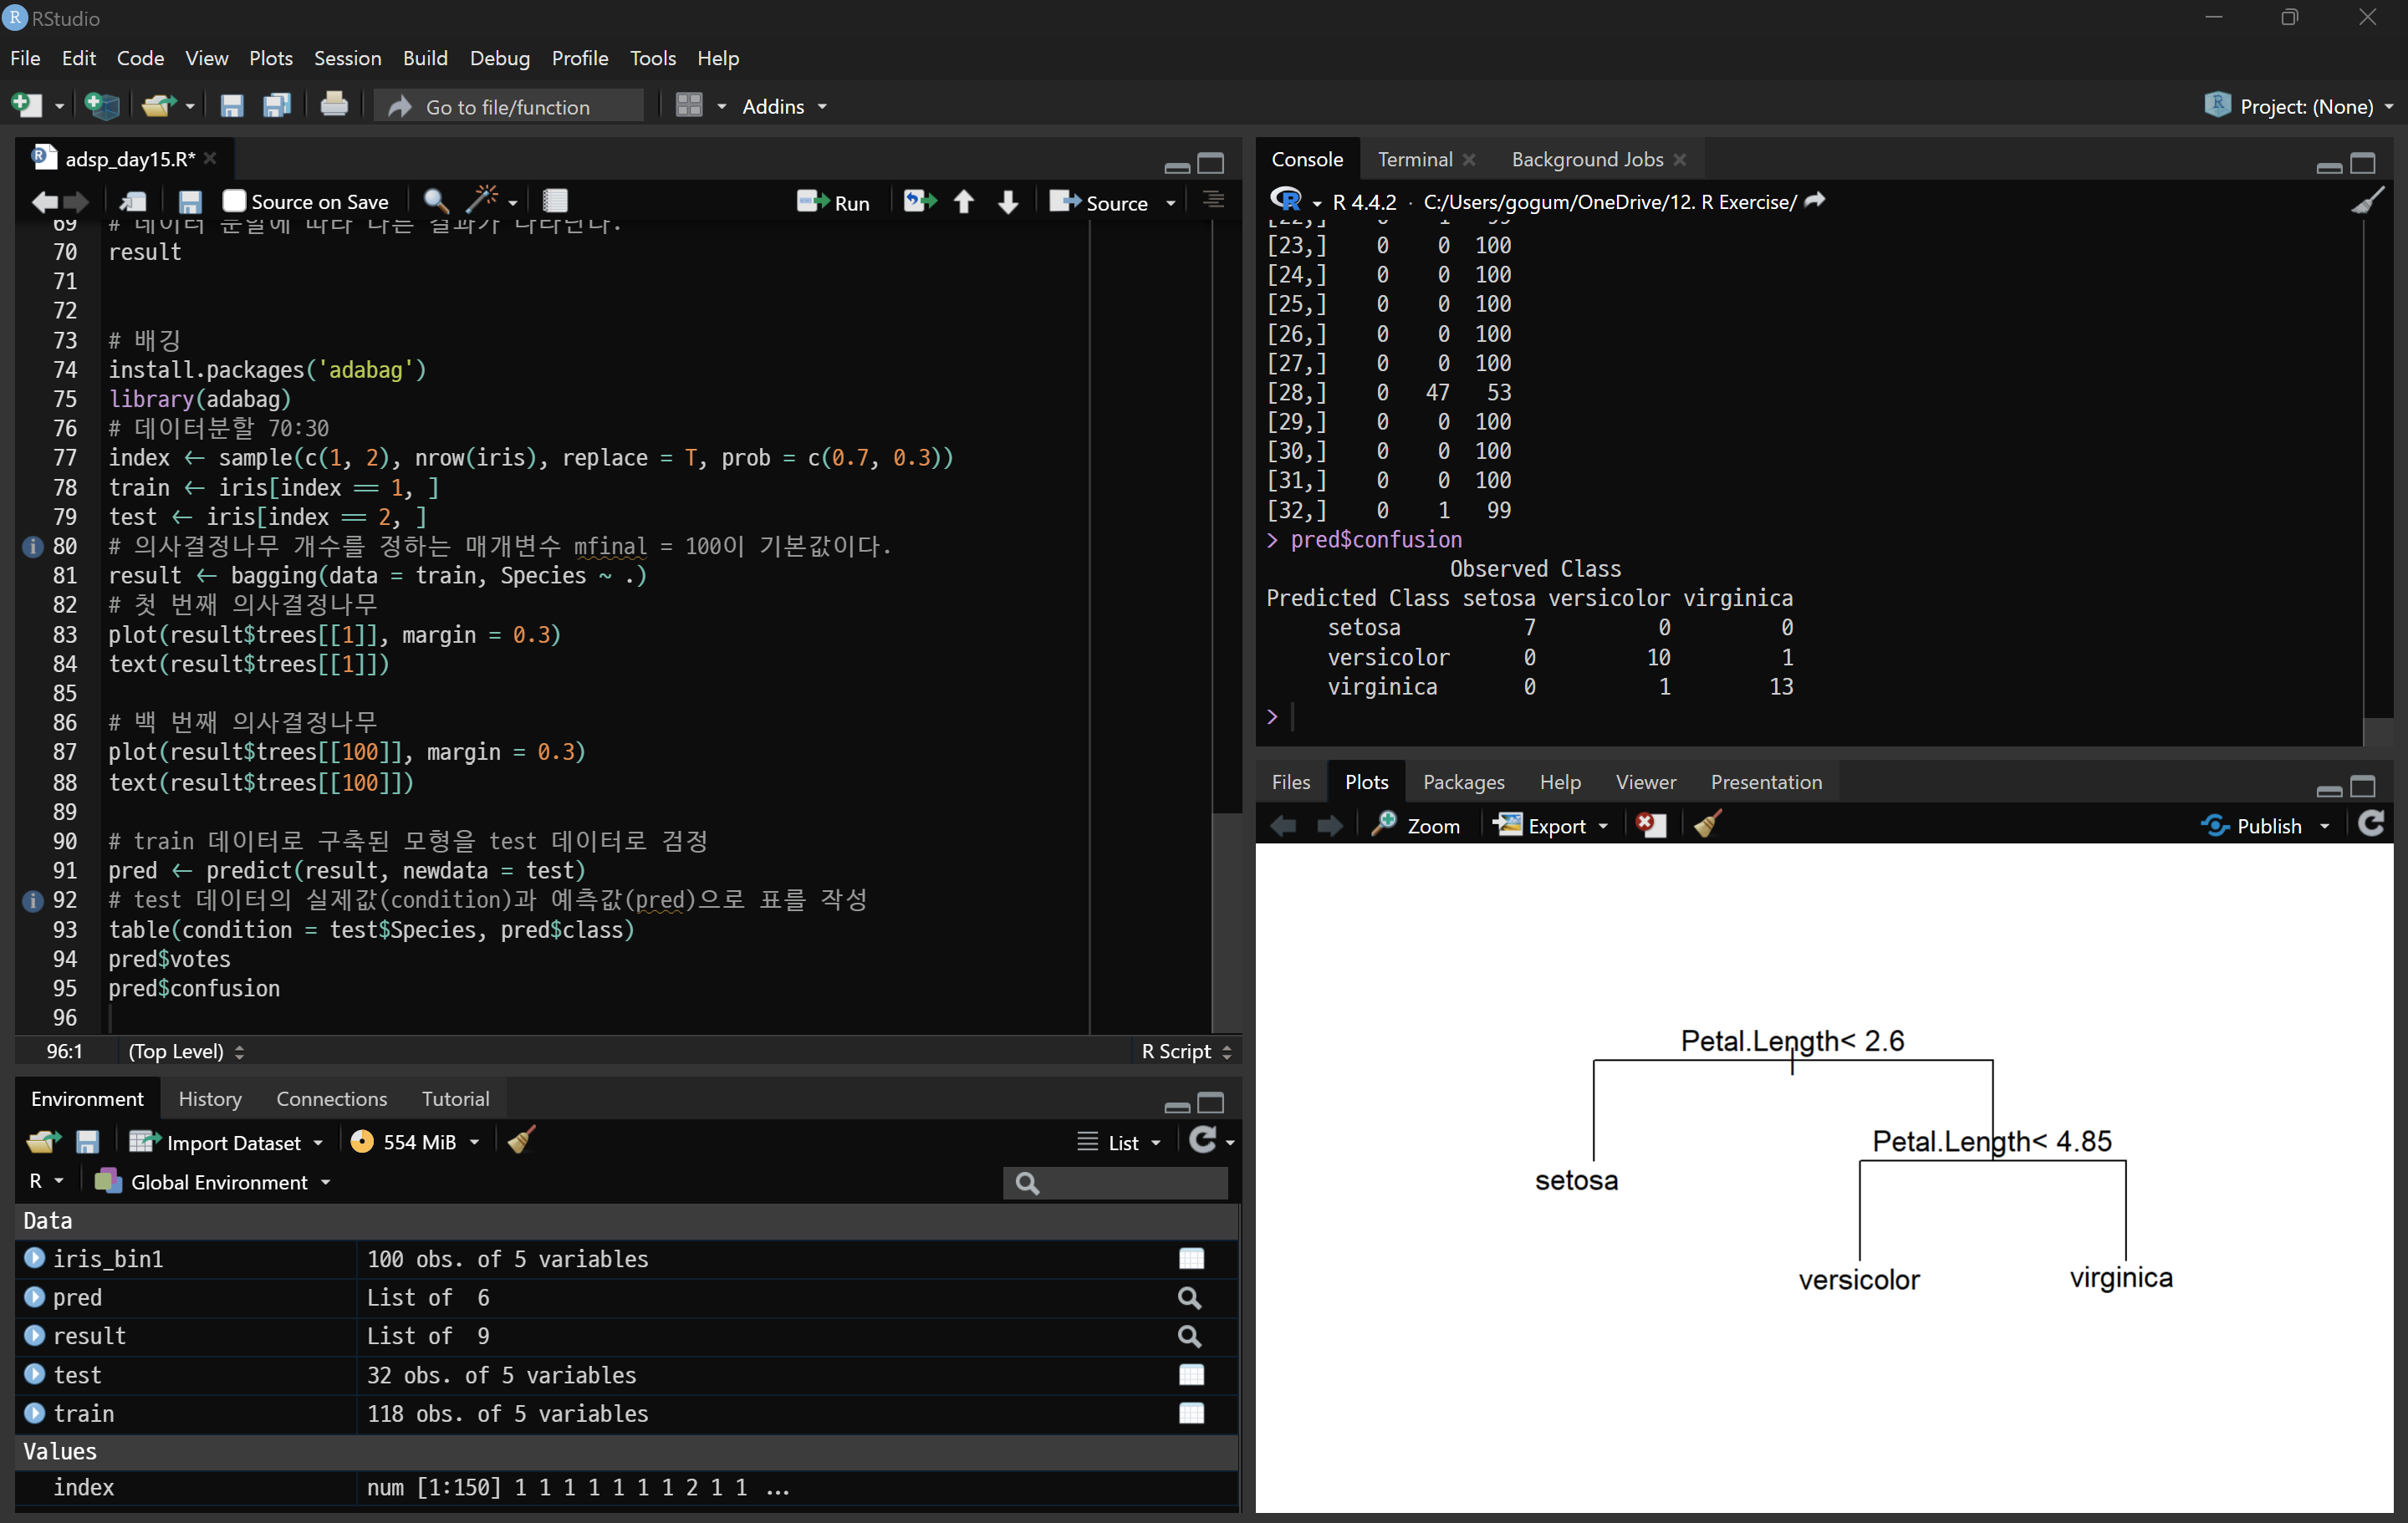This screenshot has width=2408, height=1523.
Task: Open the Addins dropdown
Action: tap(784, 106)
